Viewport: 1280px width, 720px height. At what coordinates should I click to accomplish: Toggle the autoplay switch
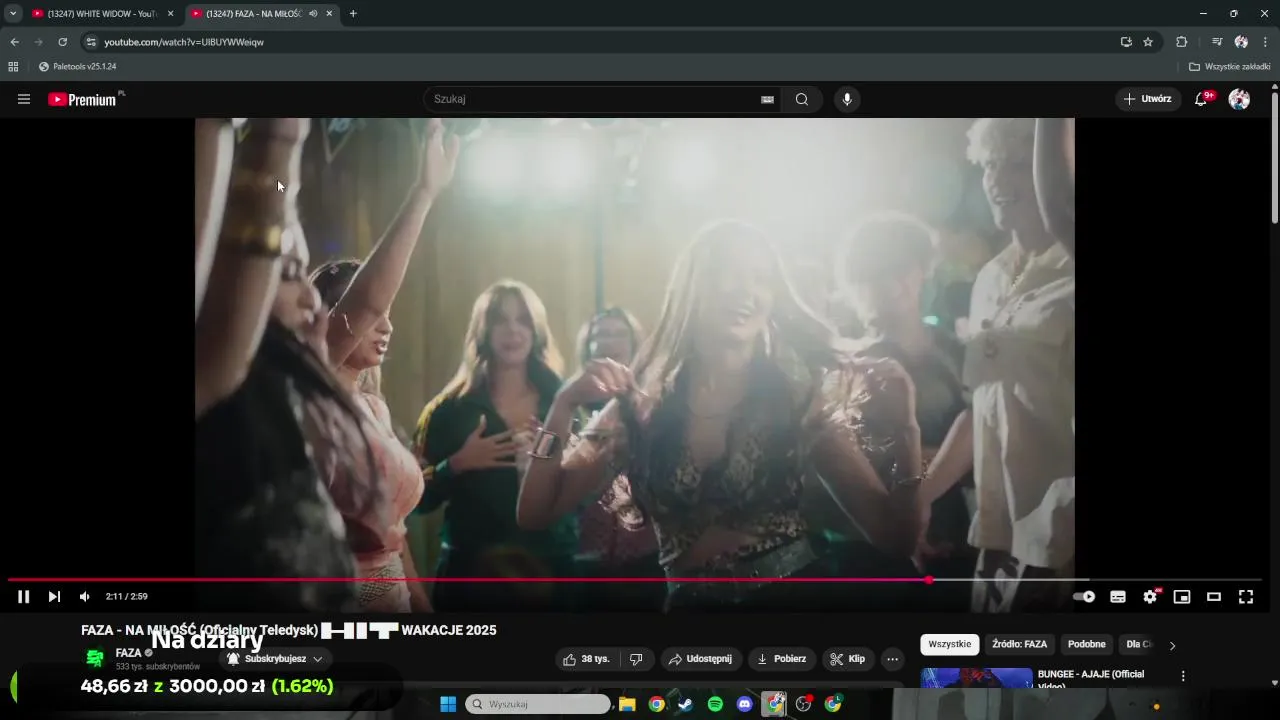(1085, 597)
